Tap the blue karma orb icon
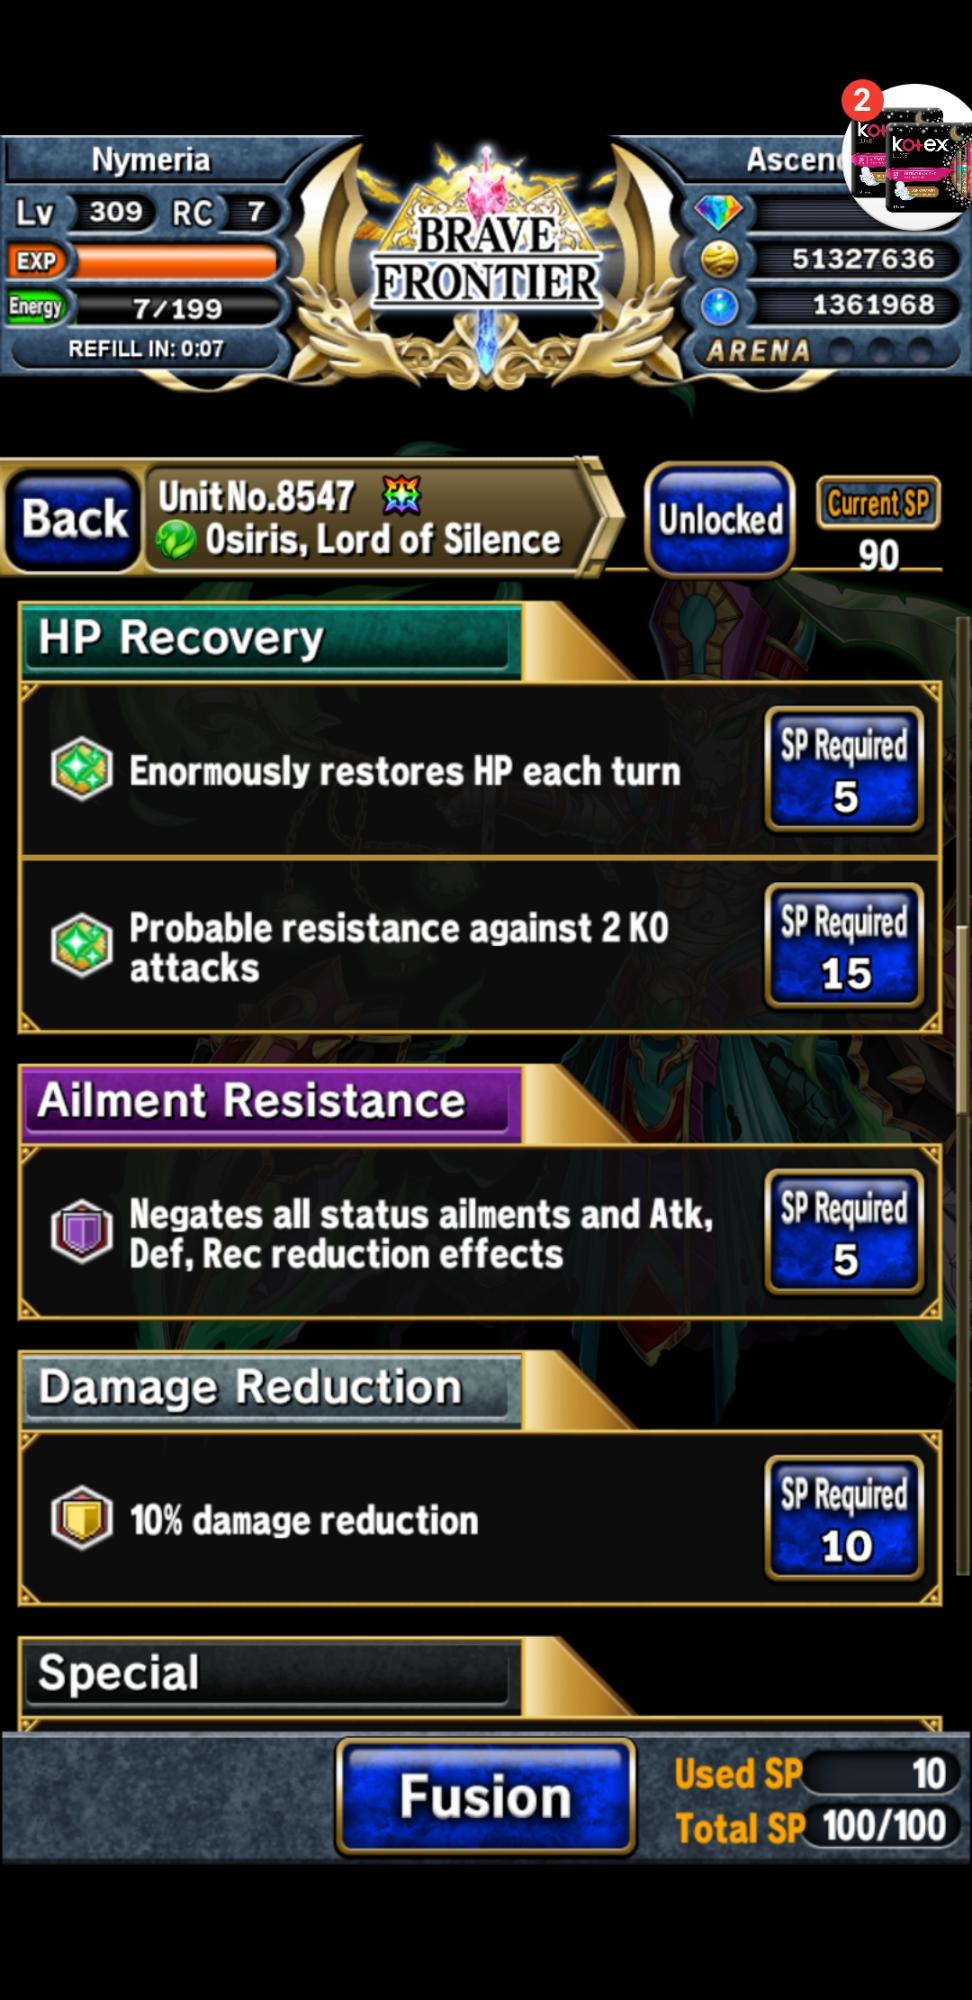Screen dimensions: 972x2000 [x=719, y=306]
